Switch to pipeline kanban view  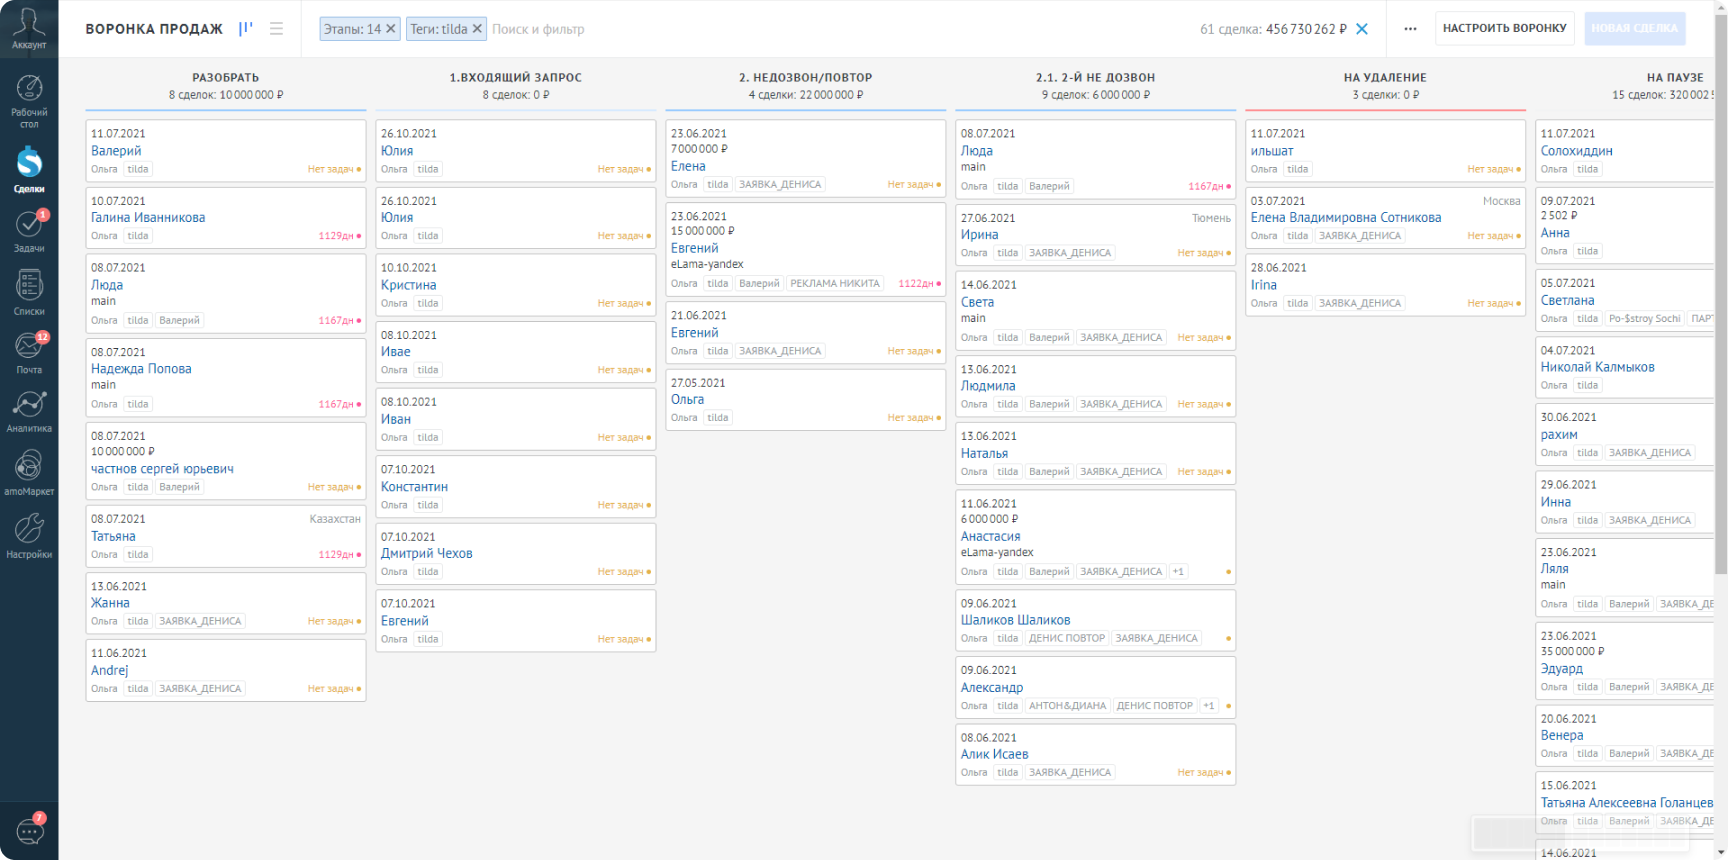[x=245, y=29]
